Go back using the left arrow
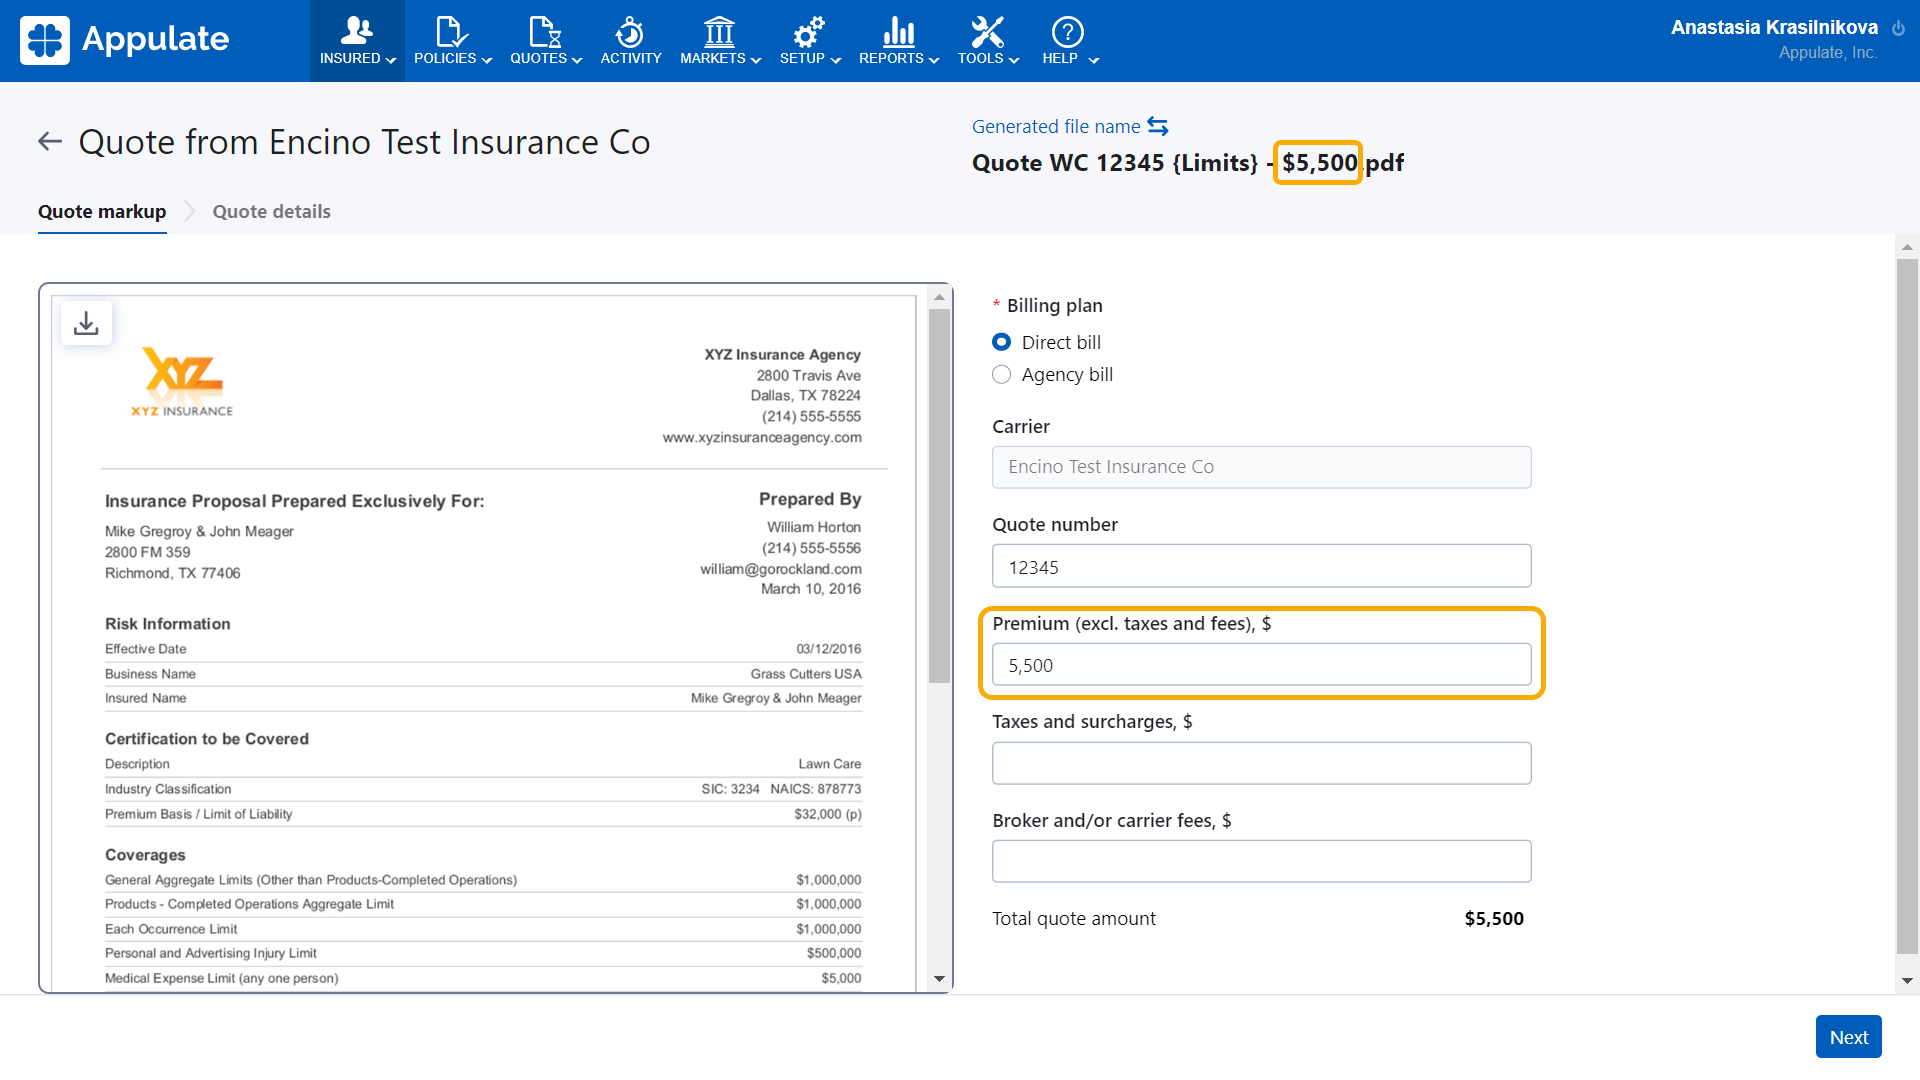The width and height of the screenshot is (1920, 1080). click(50, 142)
